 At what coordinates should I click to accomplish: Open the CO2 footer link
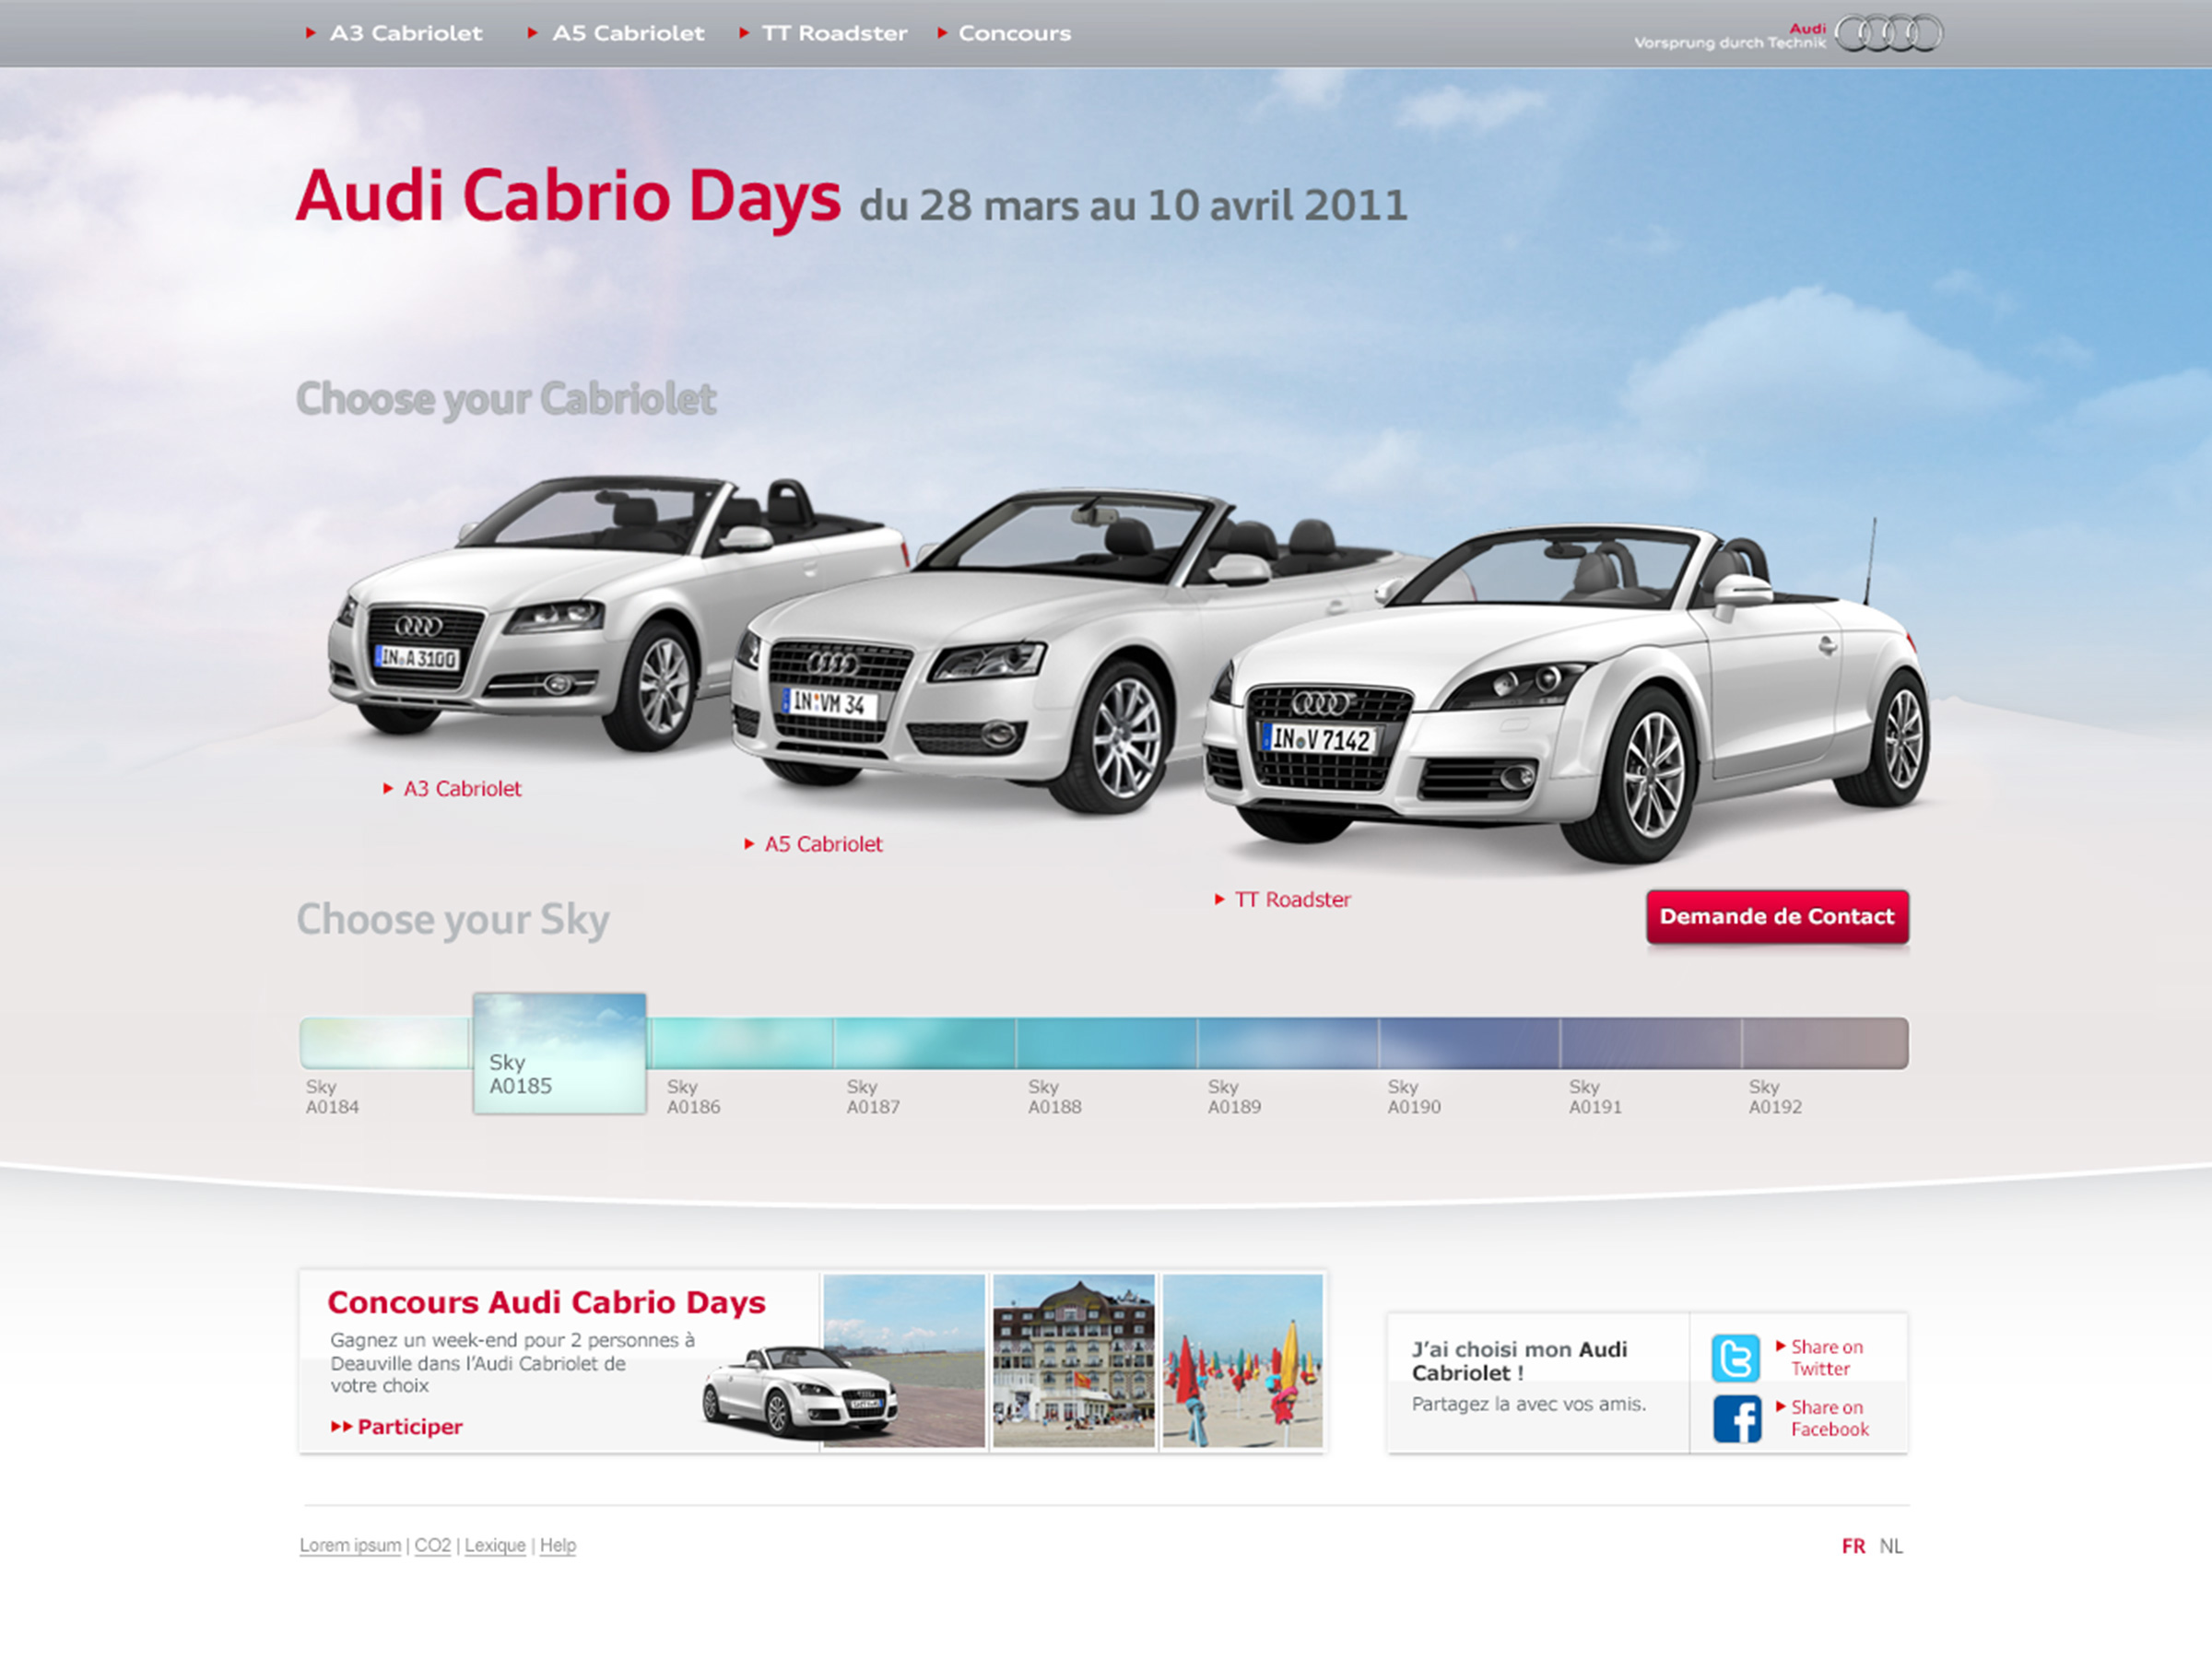click(x=433, y=1546)
